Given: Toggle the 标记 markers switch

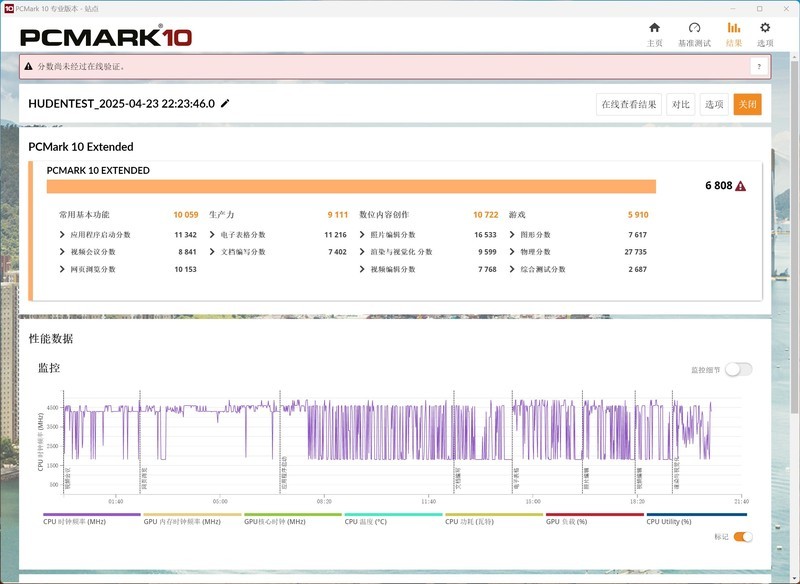Looking at the screenshot, I should point(743,537).
